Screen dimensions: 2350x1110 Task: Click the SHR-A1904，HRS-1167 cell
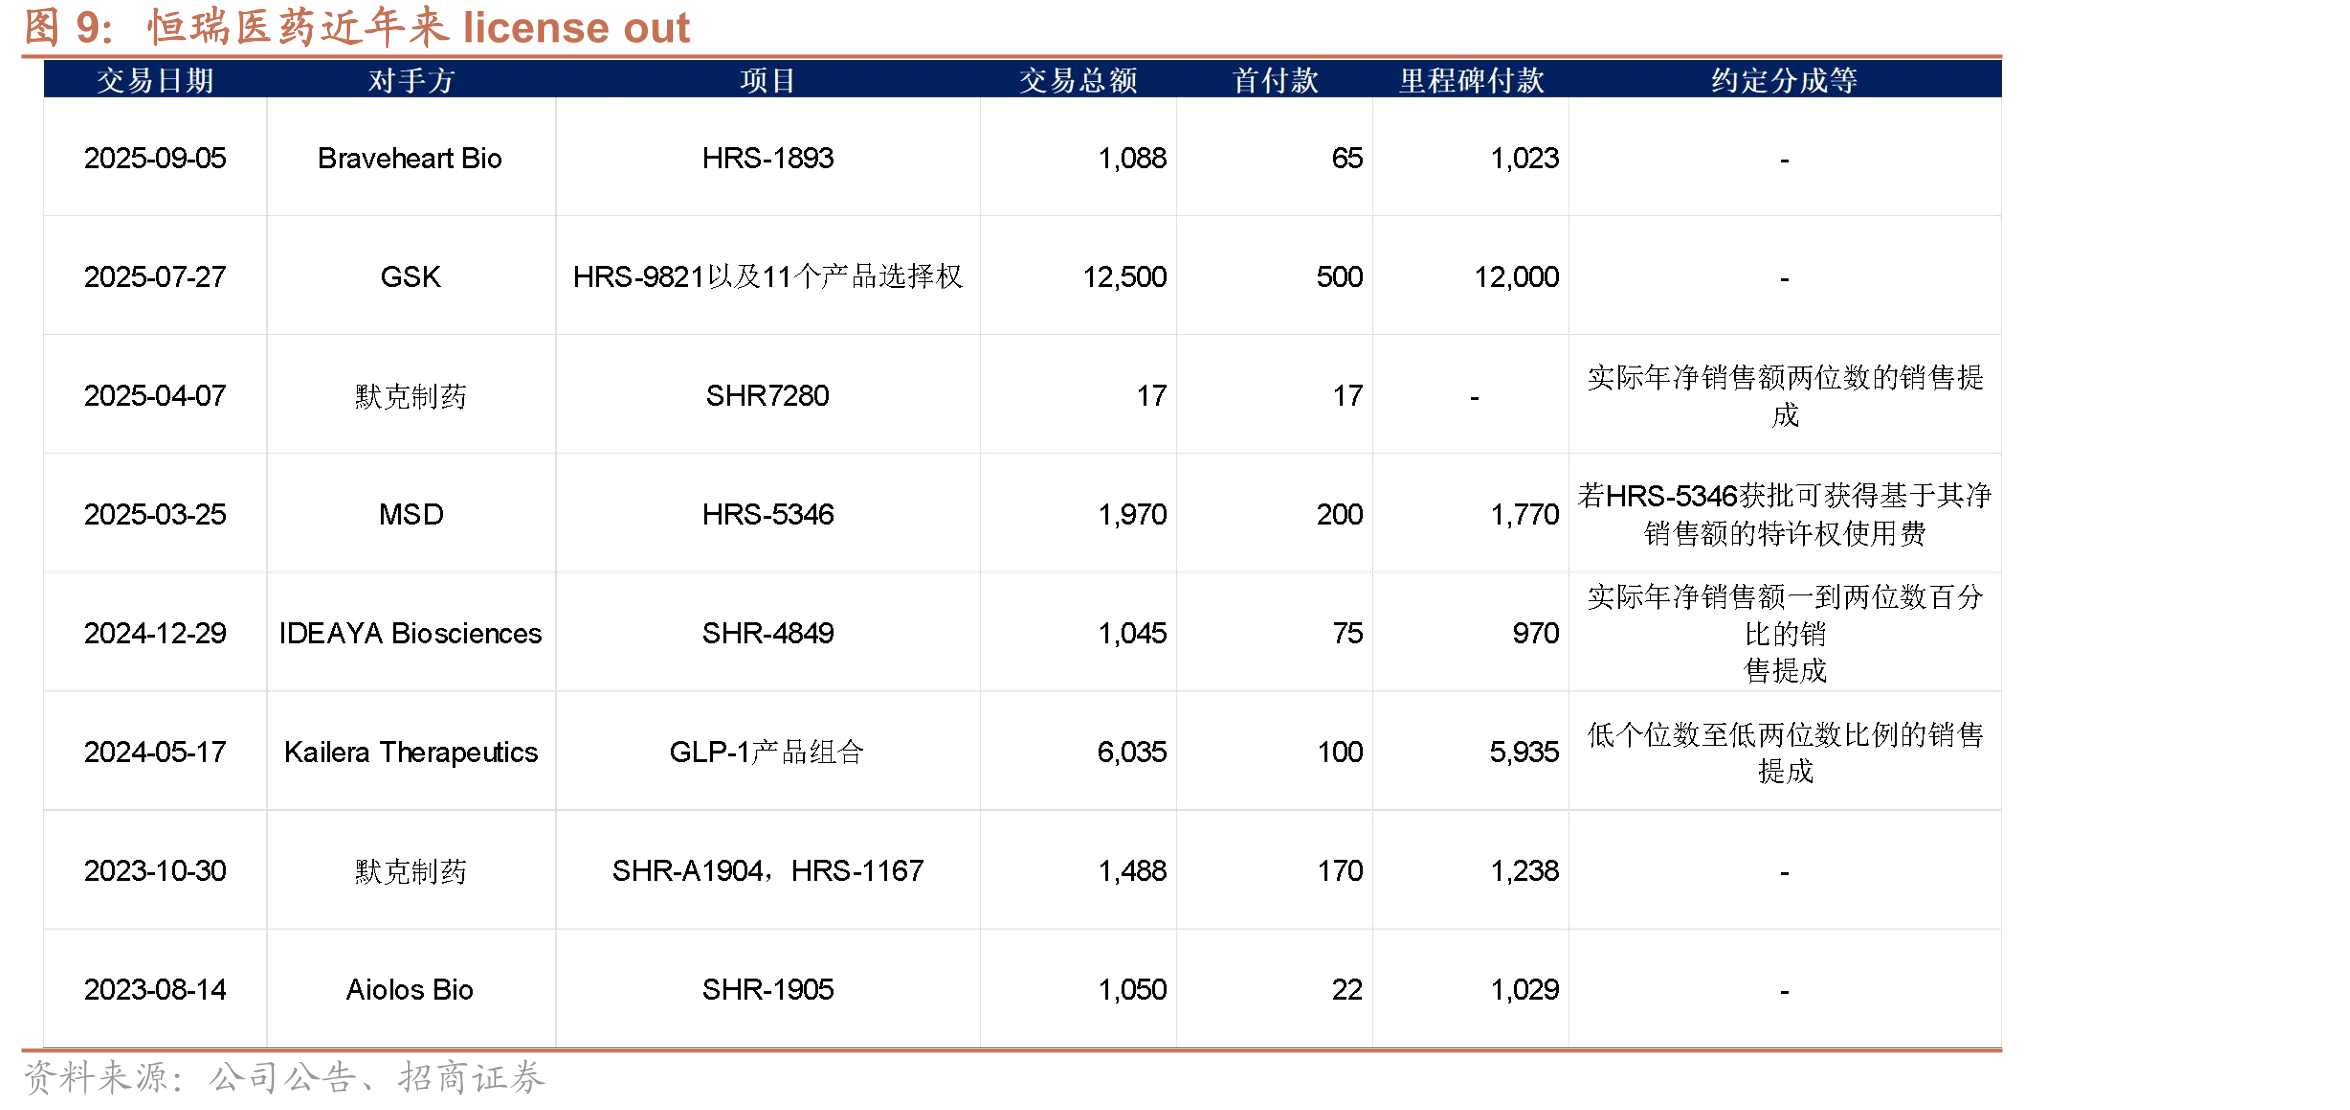click(767, 872)
